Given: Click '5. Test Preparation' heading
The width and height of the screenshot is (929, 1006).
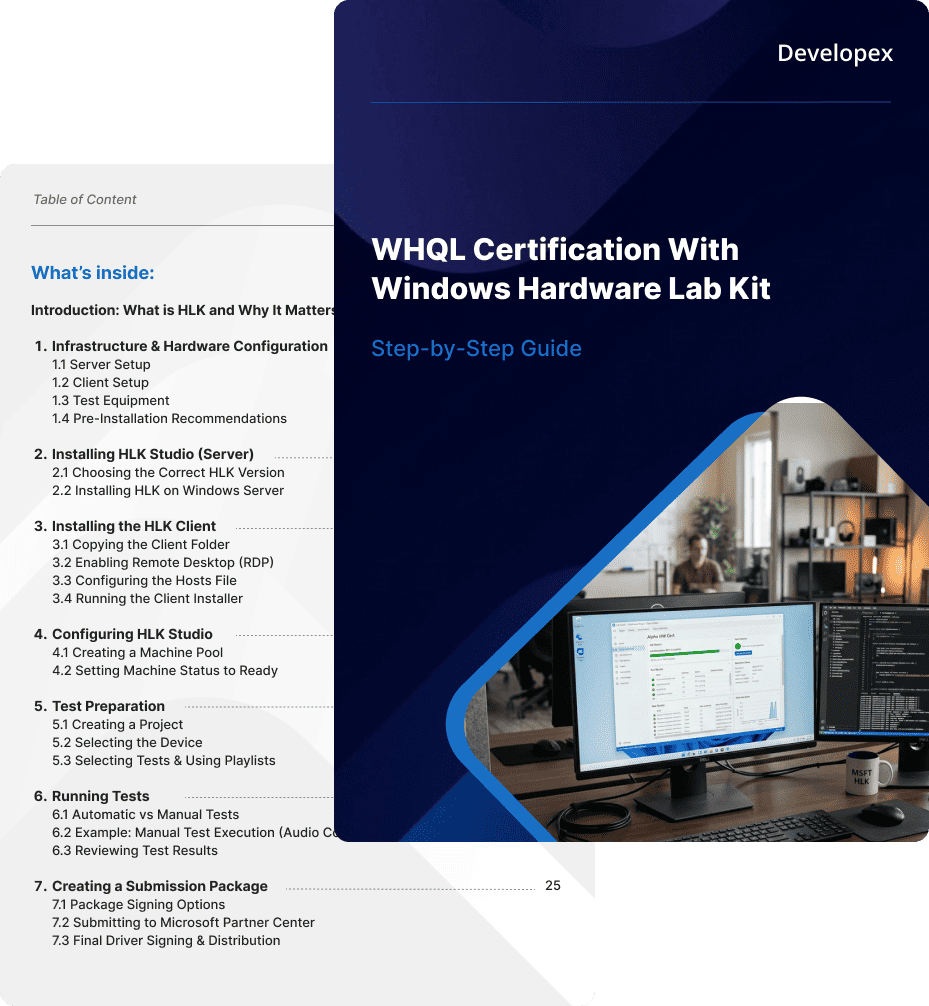Looking at the screenshot, I should coord(99,706).
